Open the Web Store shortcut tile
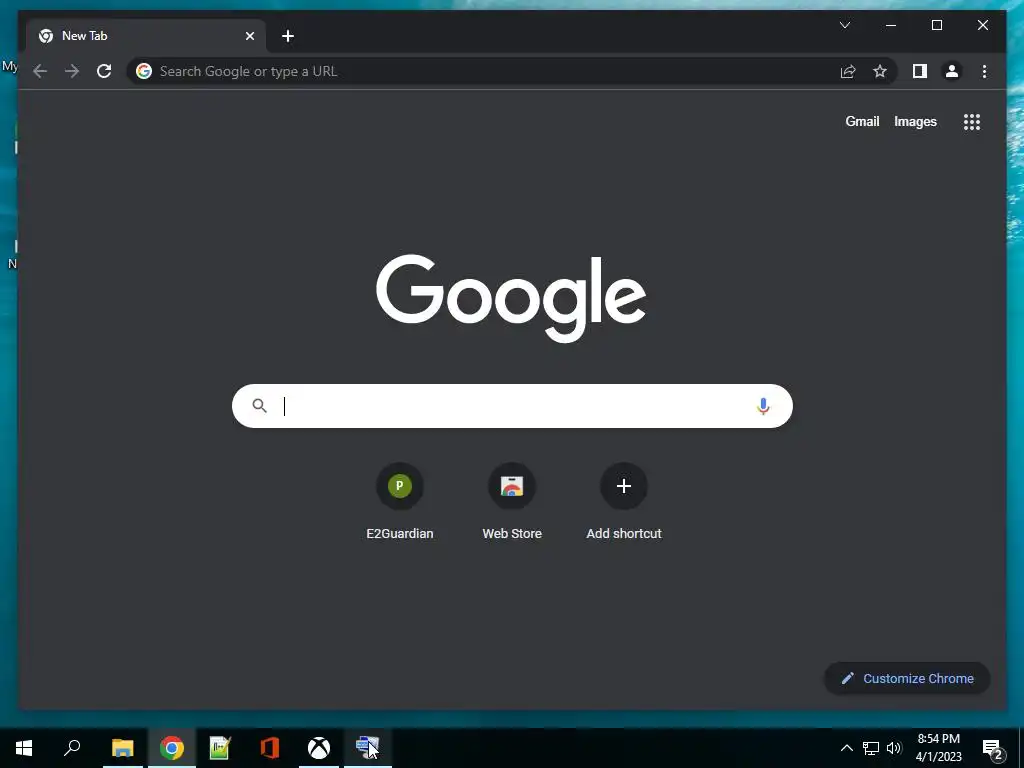 coord(512,502)
